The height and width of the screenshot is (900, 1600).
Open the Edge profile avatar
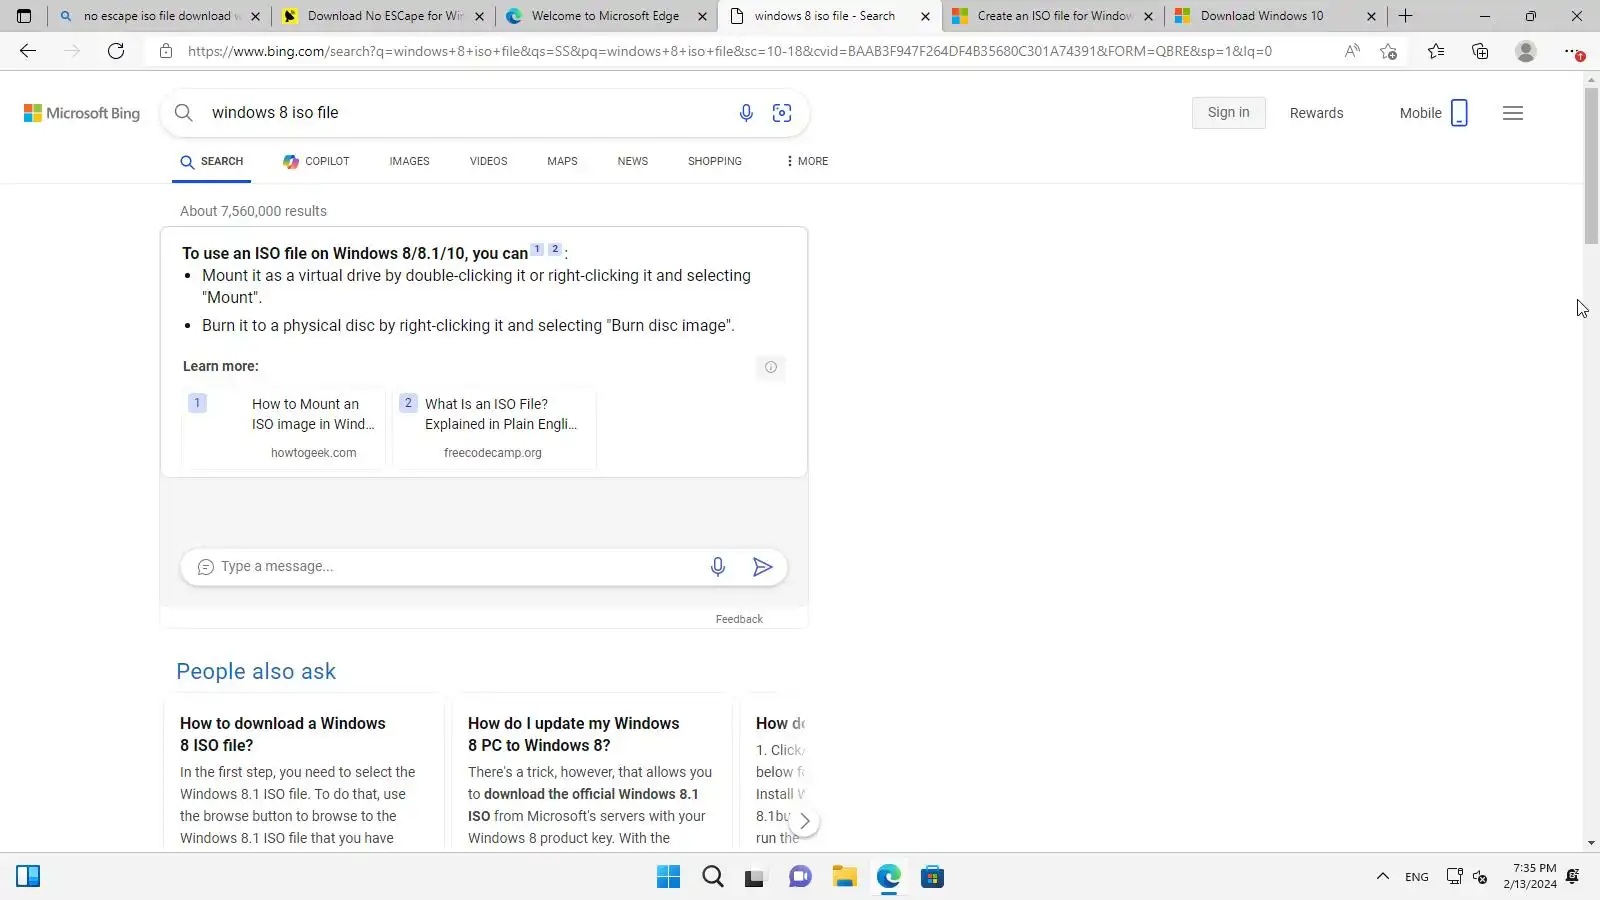coord(1525,51)
